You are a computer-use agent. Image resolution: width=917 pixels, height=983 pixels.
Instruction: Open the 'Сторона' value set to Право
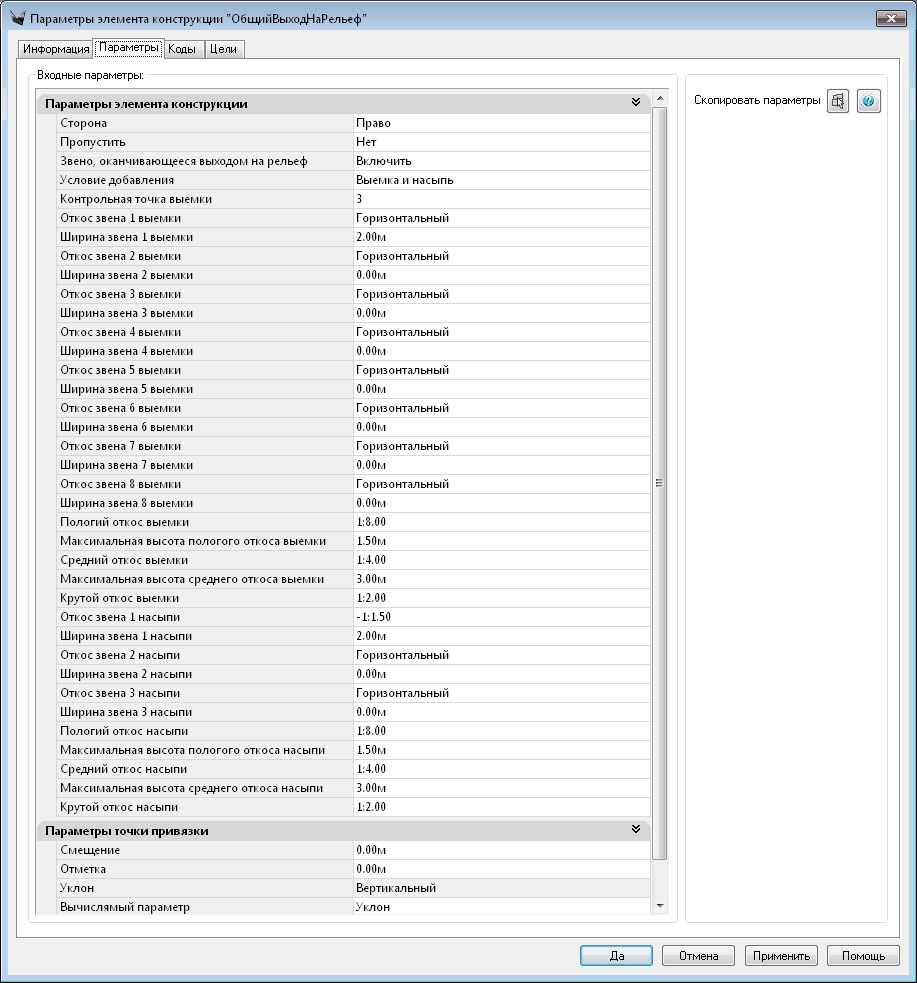[500, 123]
